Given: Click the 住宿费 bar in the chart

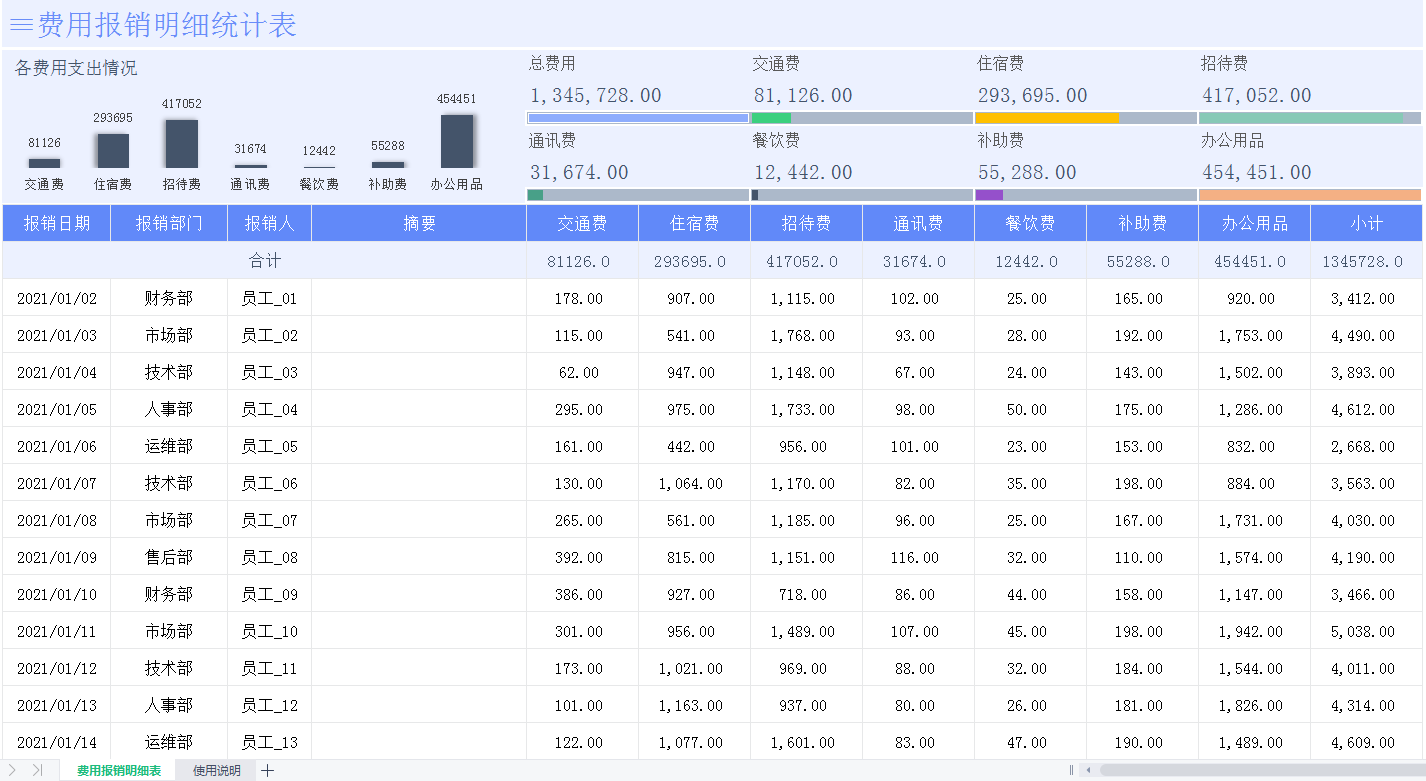Looking at the screenshot, I should pyautogui.click(x=113, y=151).
